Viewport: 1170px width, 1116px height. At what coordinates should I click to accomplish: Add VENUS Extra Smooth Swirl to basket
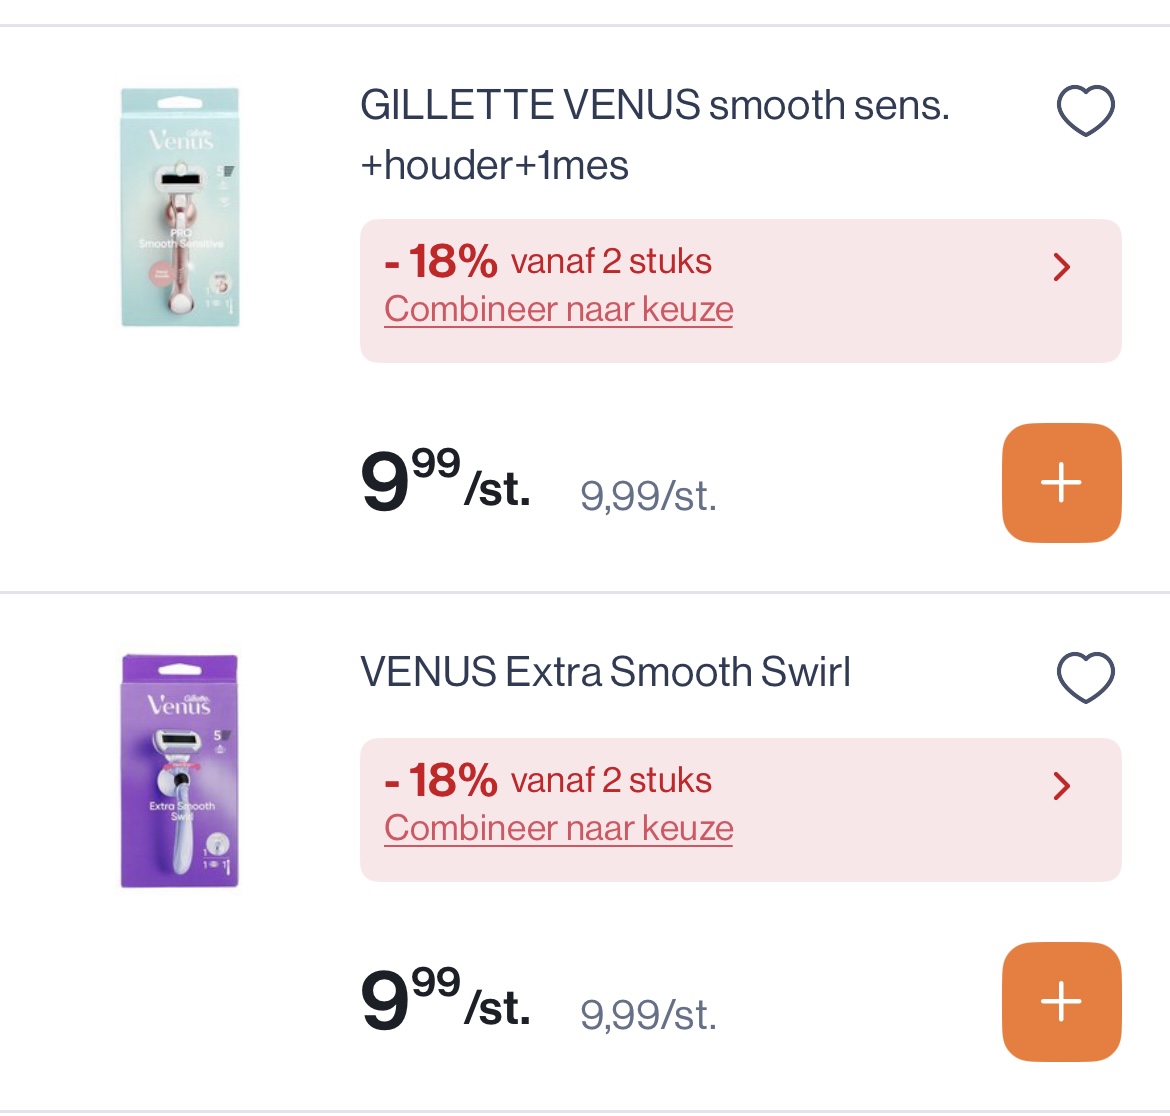point(1061,1001)
